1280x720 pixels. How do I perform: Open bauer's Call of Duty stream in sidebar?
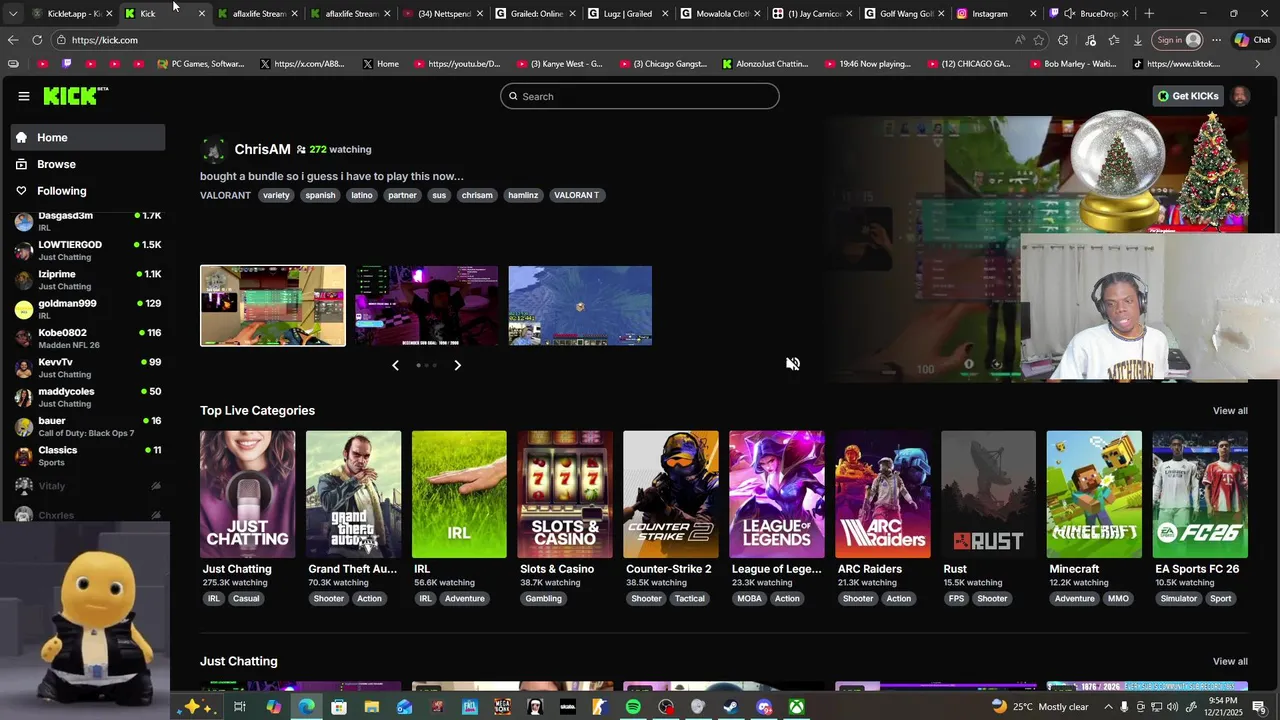(88, 427)
